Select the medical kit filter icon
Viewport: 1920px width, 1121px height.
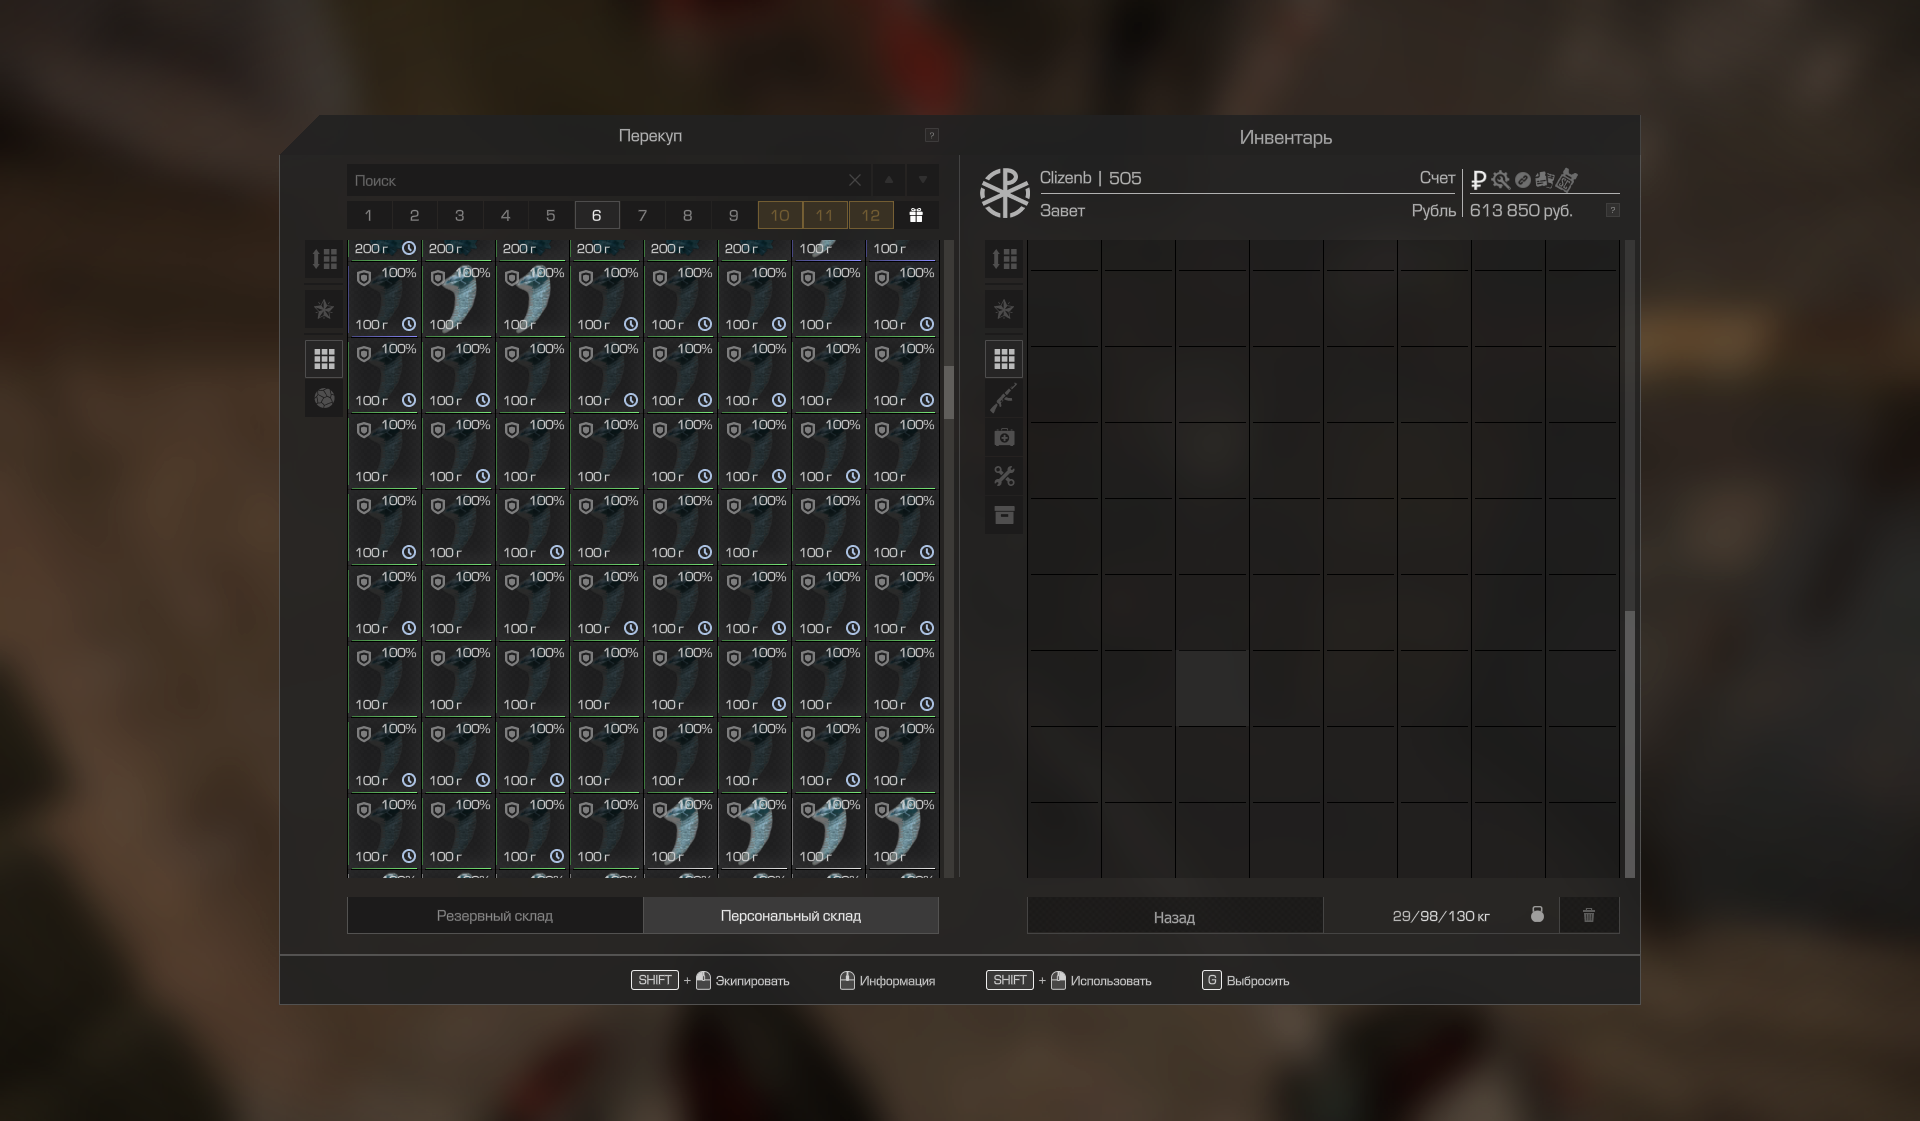[1004, 437]
